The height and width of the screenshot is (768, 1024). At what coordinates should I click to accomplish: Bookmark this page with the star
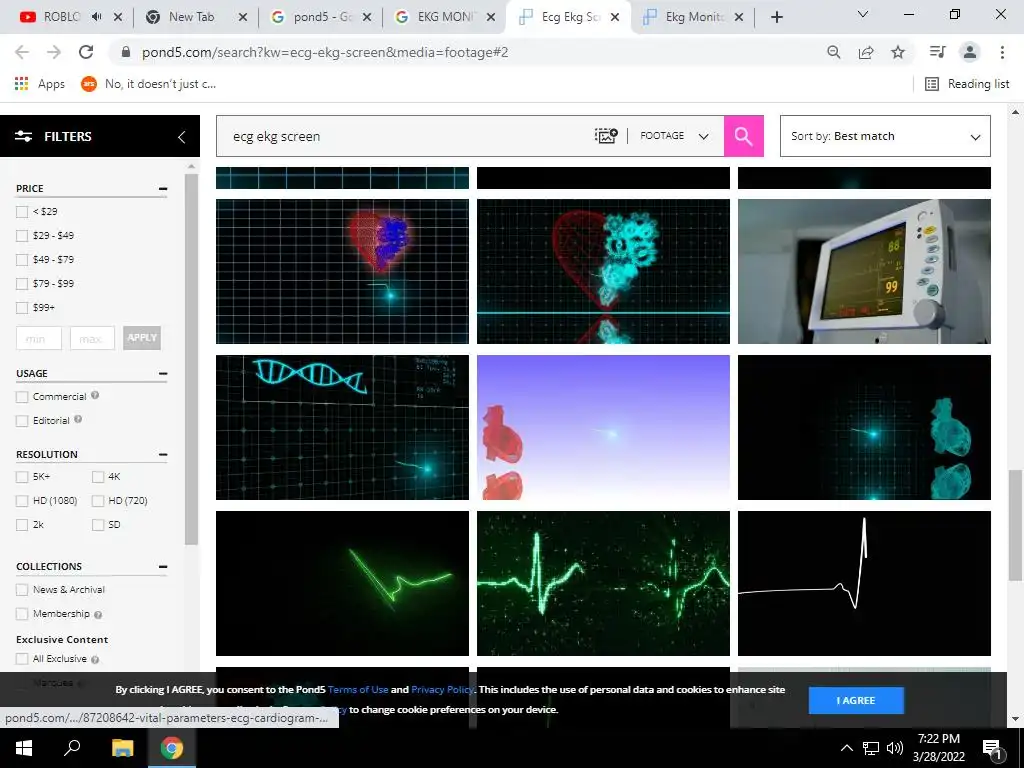tap(898, 52)
